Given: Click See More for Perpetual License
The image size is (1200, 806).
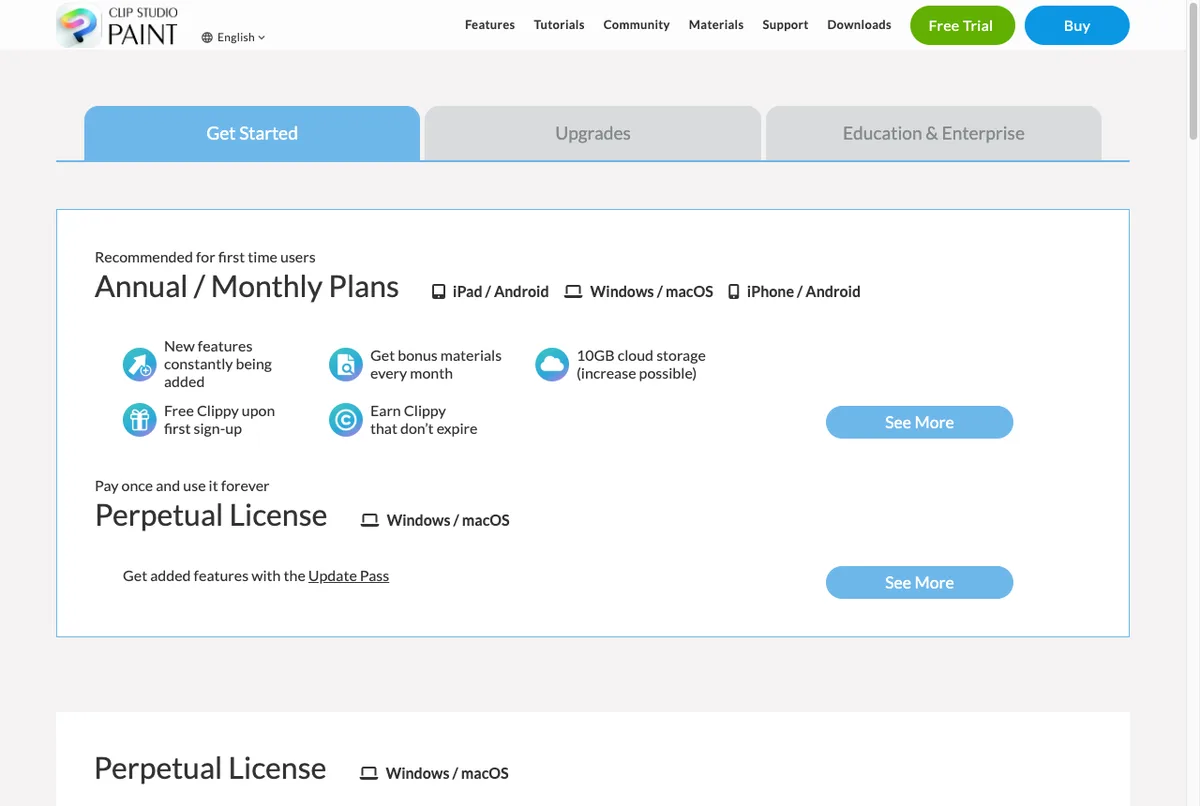Looking at the screenshot, I should [x=919, y=582].
